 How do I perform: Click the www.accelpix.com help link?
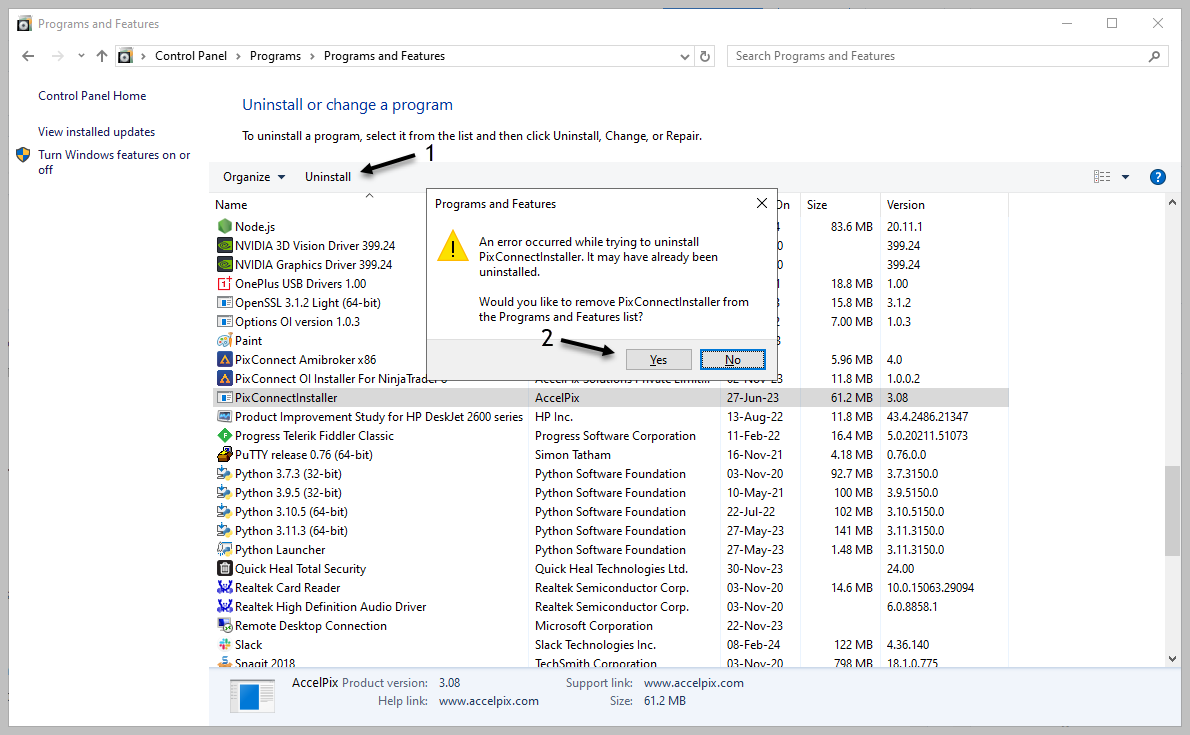point(489,701)
